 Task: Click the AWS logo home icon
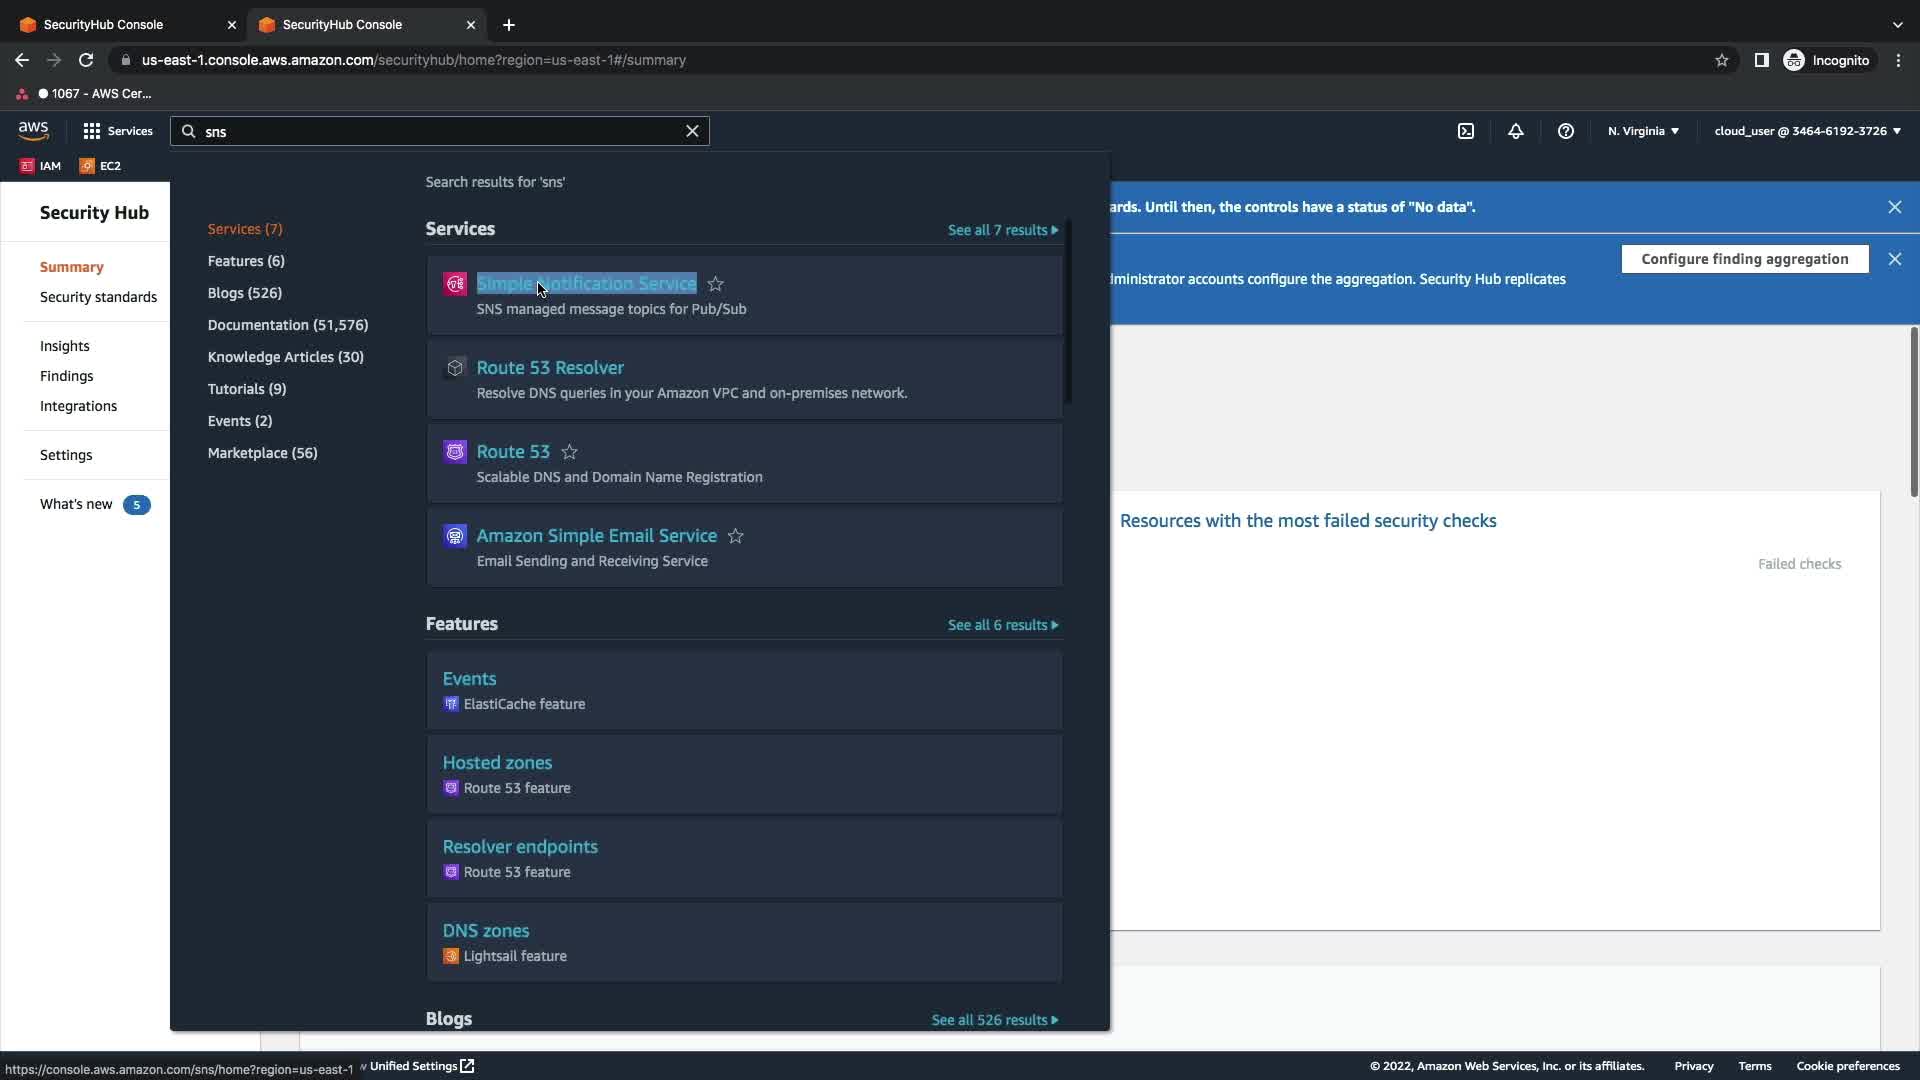33,130
